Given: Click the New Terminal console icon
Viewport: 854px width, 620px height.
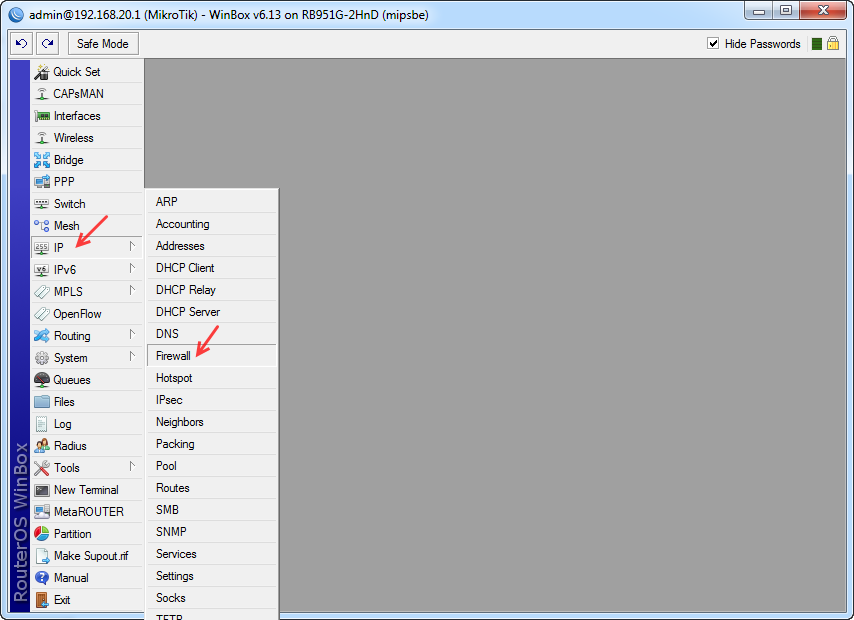Looking at the screenshot, I should point(42,490).
